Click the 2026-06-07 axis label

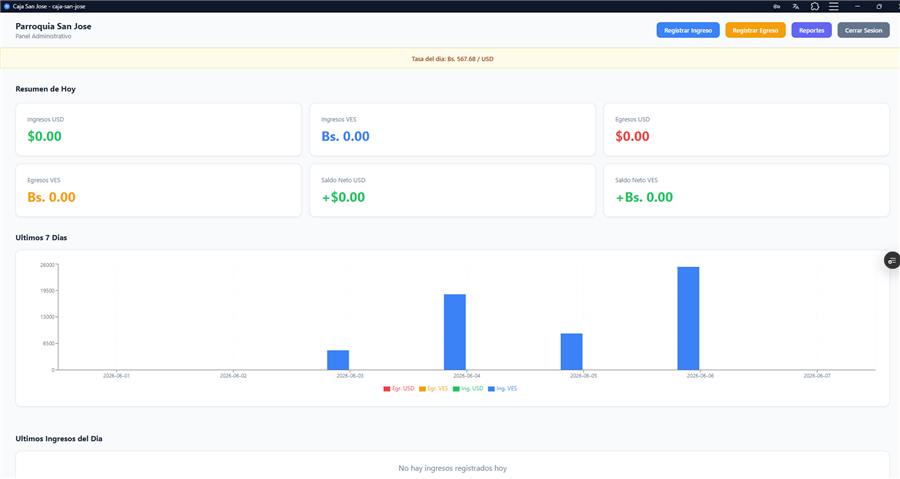817,376
